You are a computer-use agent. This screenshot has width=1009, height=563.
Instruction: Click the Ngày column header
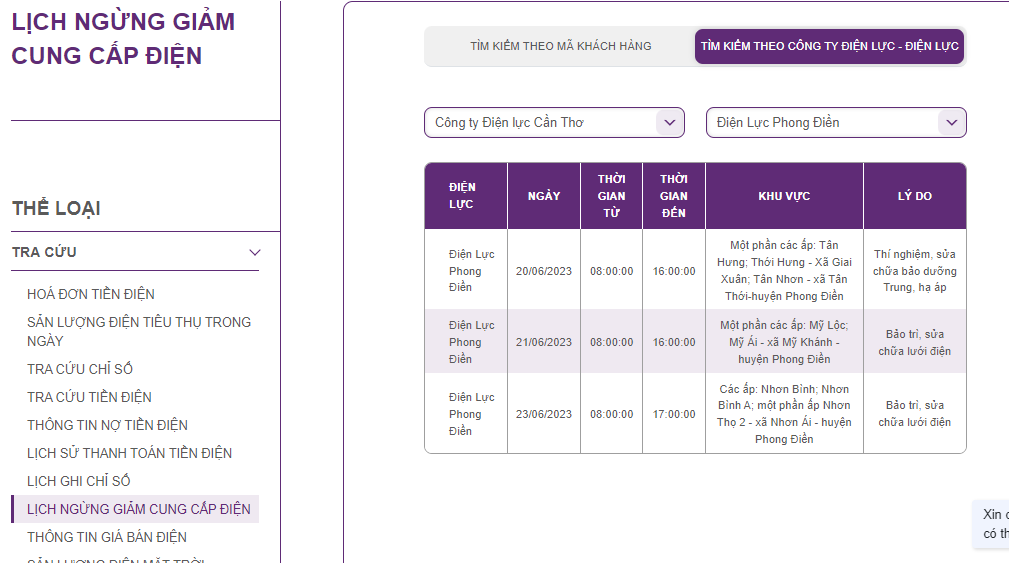544,196
